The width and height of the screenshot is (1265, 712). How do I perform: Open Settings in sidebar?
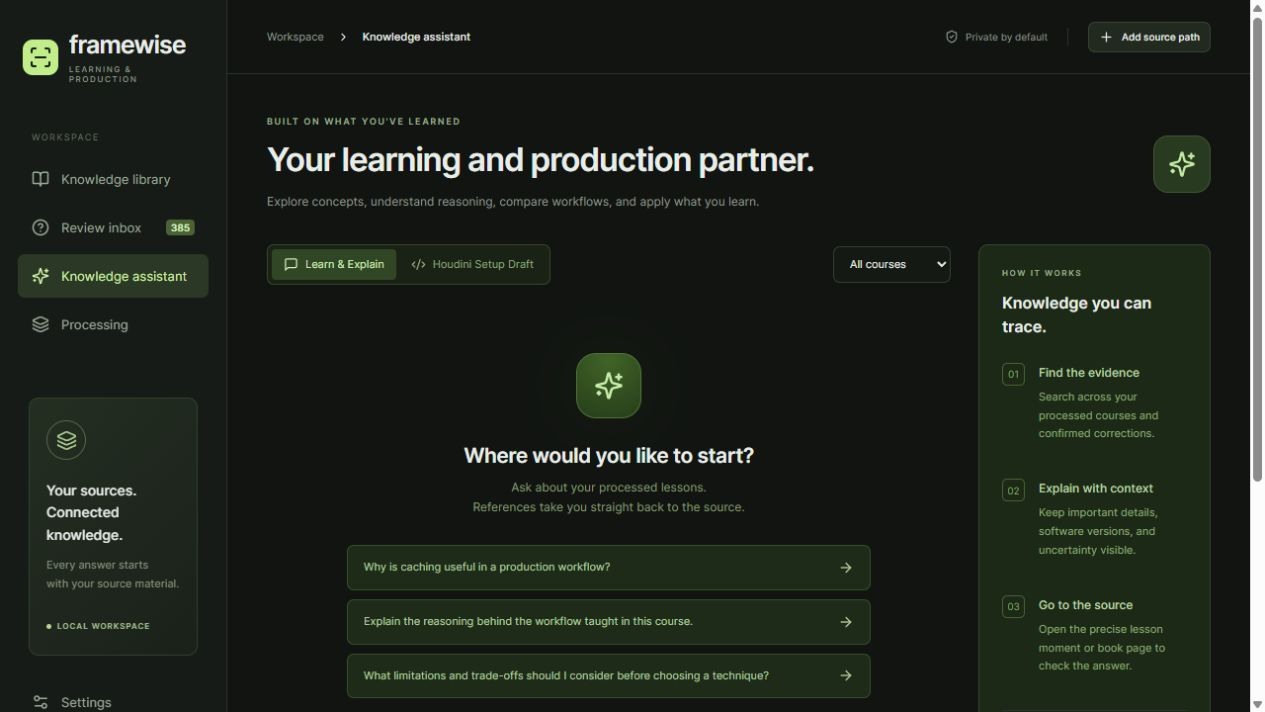coord(113,702)
